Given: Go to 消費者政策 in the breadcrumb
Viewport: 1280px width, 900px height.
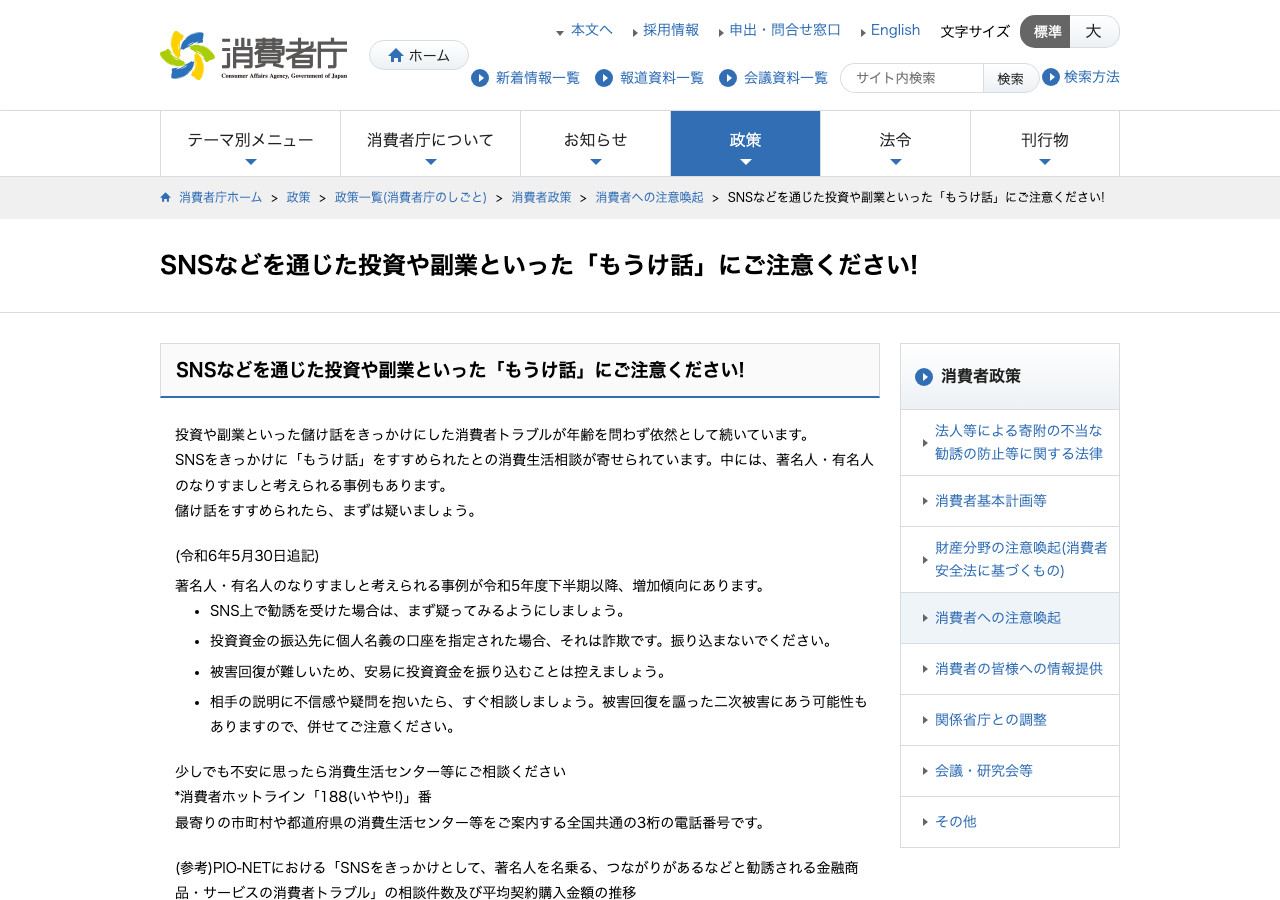Looking at the screenshot, I should (x=542, y=197).
